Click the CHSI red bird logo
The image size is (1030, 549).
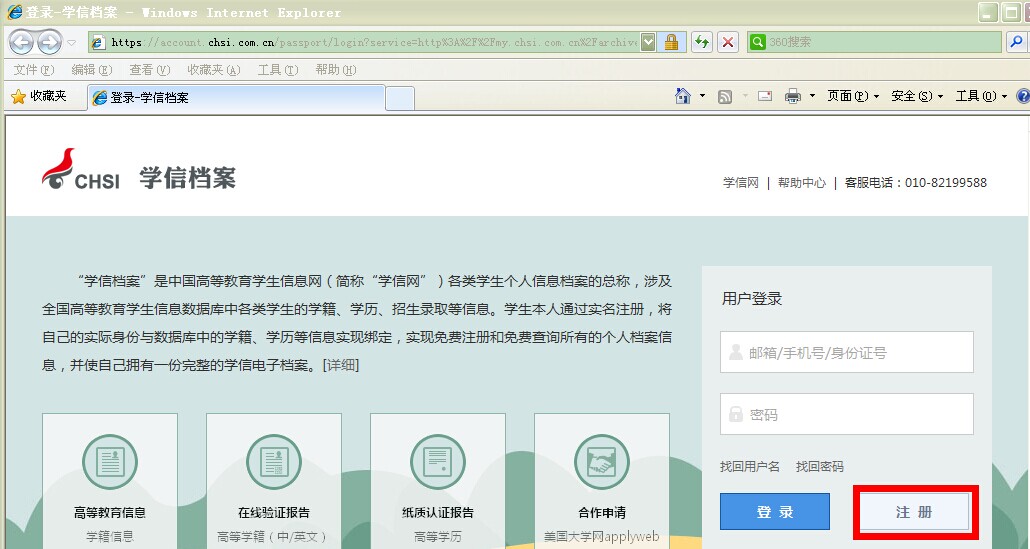(x=81, y=170)
